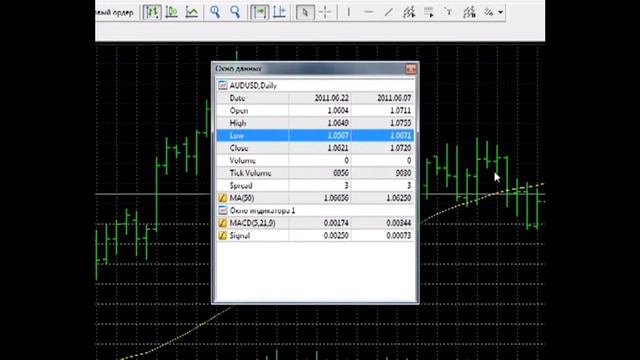Image resolution: width=640 pixels, height=360 pixels.
Task: Pick the diagonal trendline drawing tool
Action: [x=389, y=12]
